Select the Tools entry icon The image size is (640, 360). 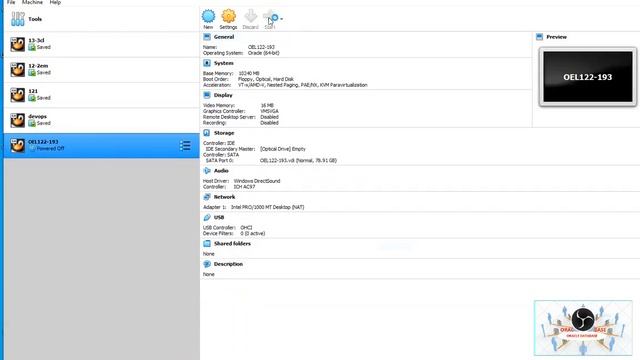click(x=18, y=19)
